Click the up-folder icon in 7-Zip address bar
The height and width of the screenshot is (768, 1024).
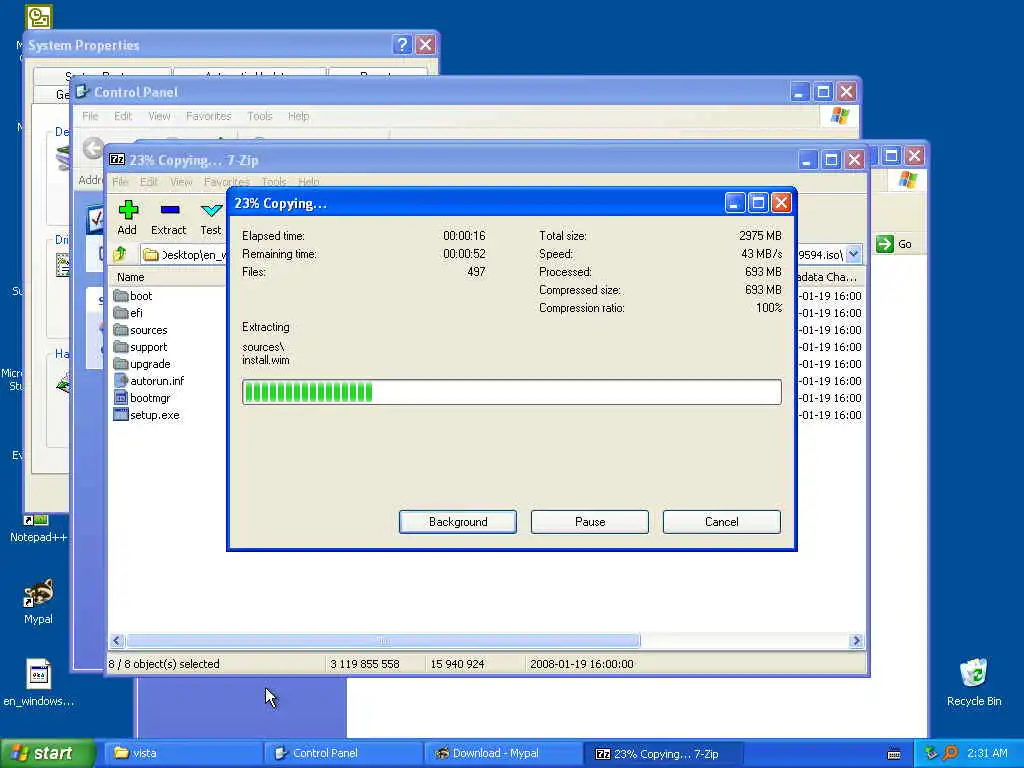coord(120,254)
